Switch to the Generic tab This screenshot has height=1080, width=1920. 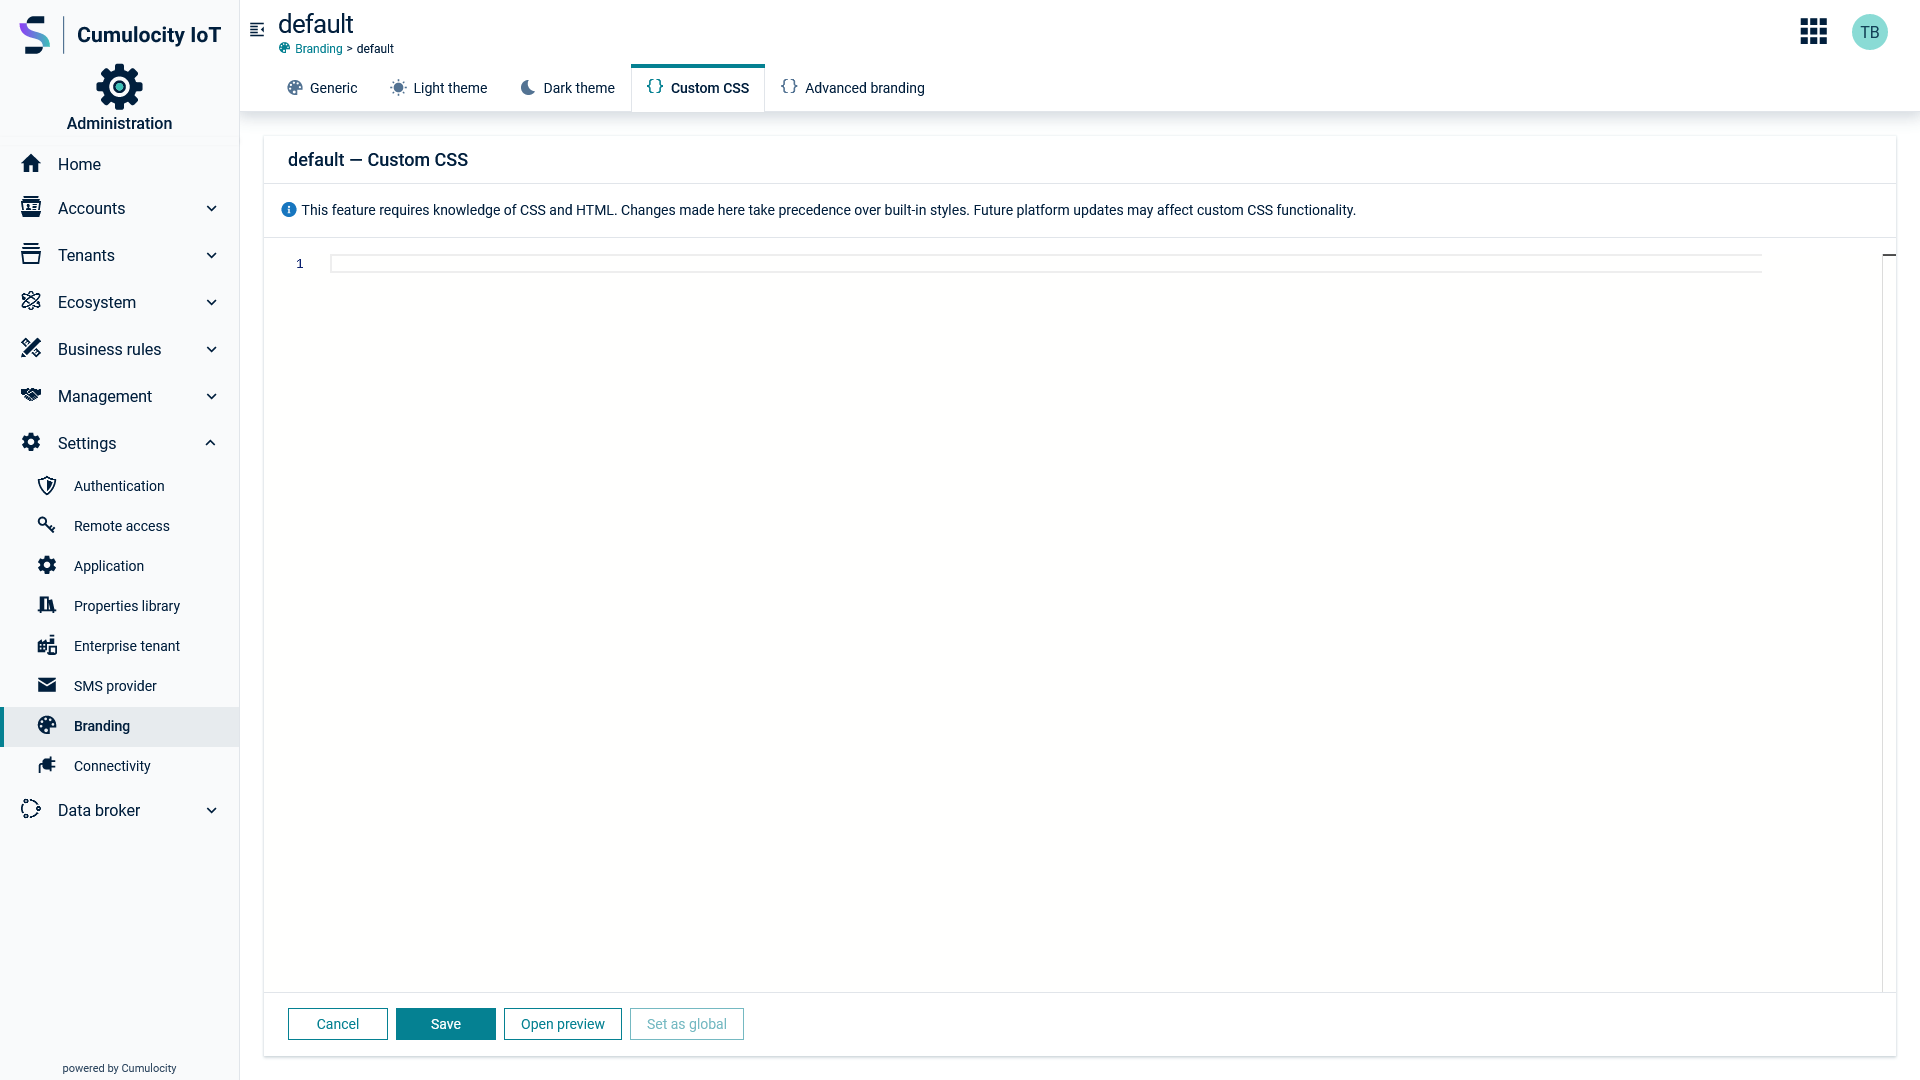[x=322, y=88]
